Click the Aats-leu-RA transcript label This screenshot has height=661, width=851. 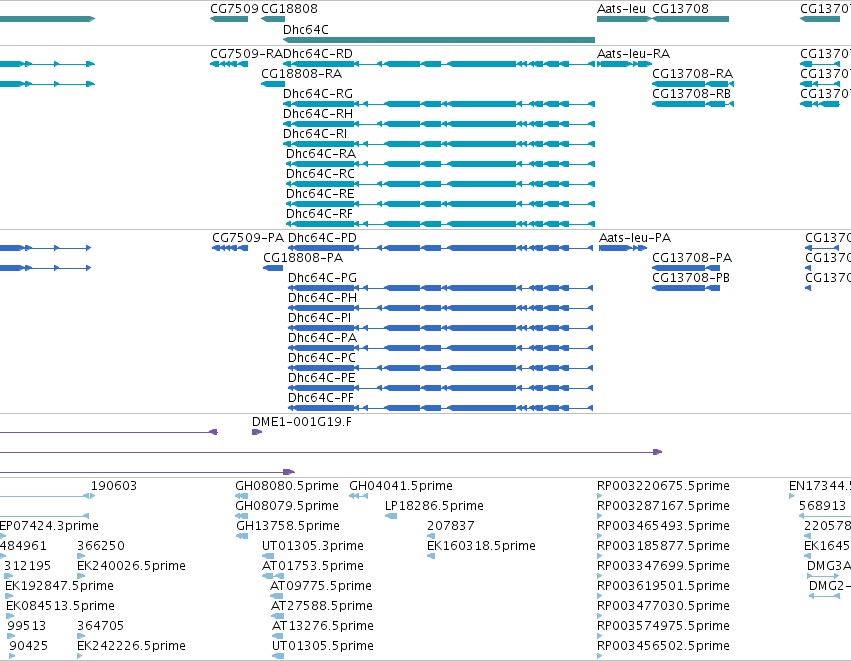633,54
